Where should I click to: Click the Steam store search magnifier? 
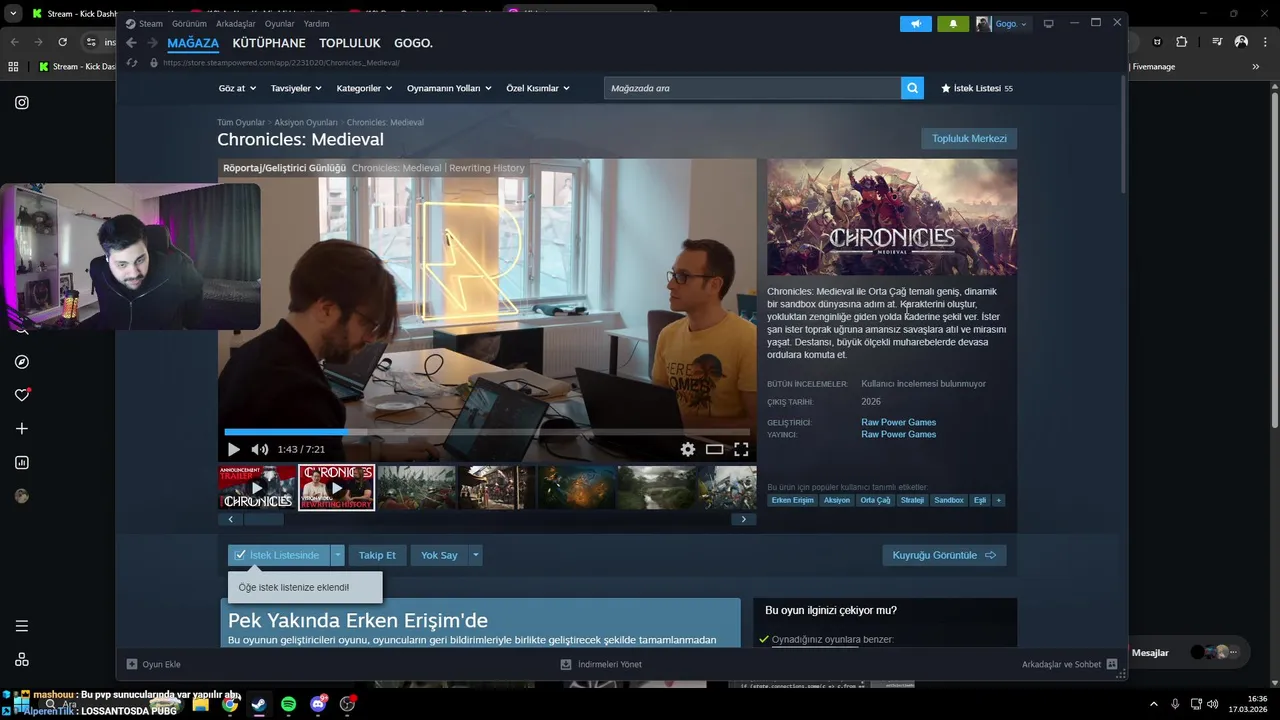(912, 88)
